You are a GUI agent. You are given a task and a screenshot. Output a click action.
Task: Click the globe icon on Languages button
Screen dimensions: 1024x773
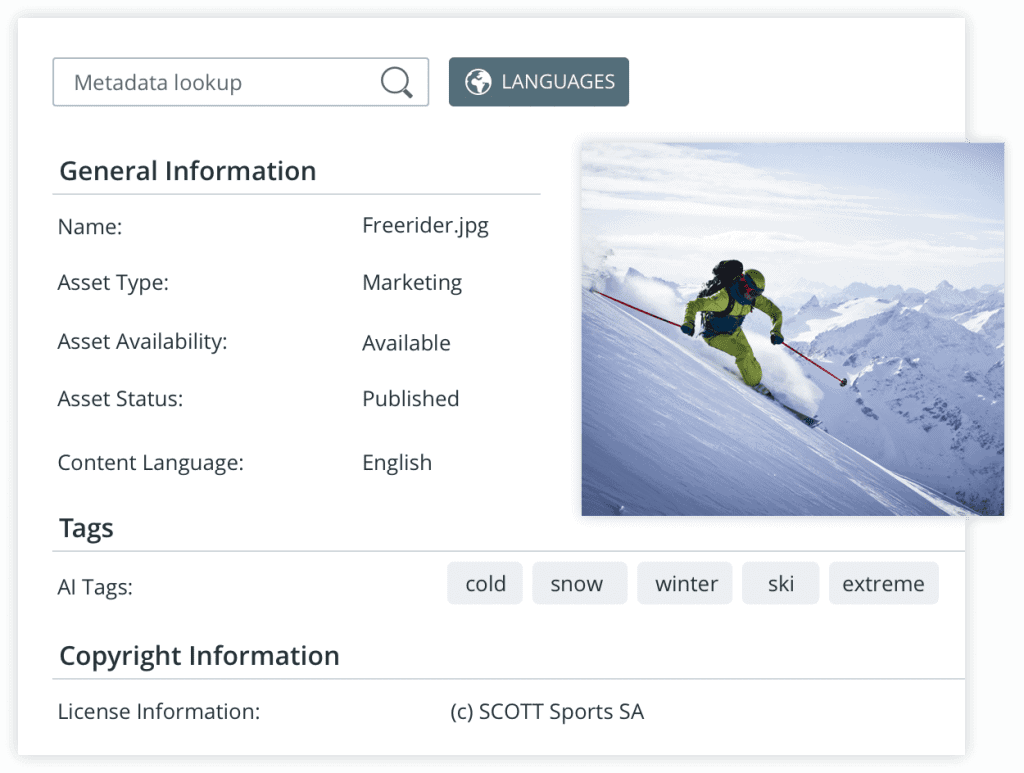pos(479,82)
